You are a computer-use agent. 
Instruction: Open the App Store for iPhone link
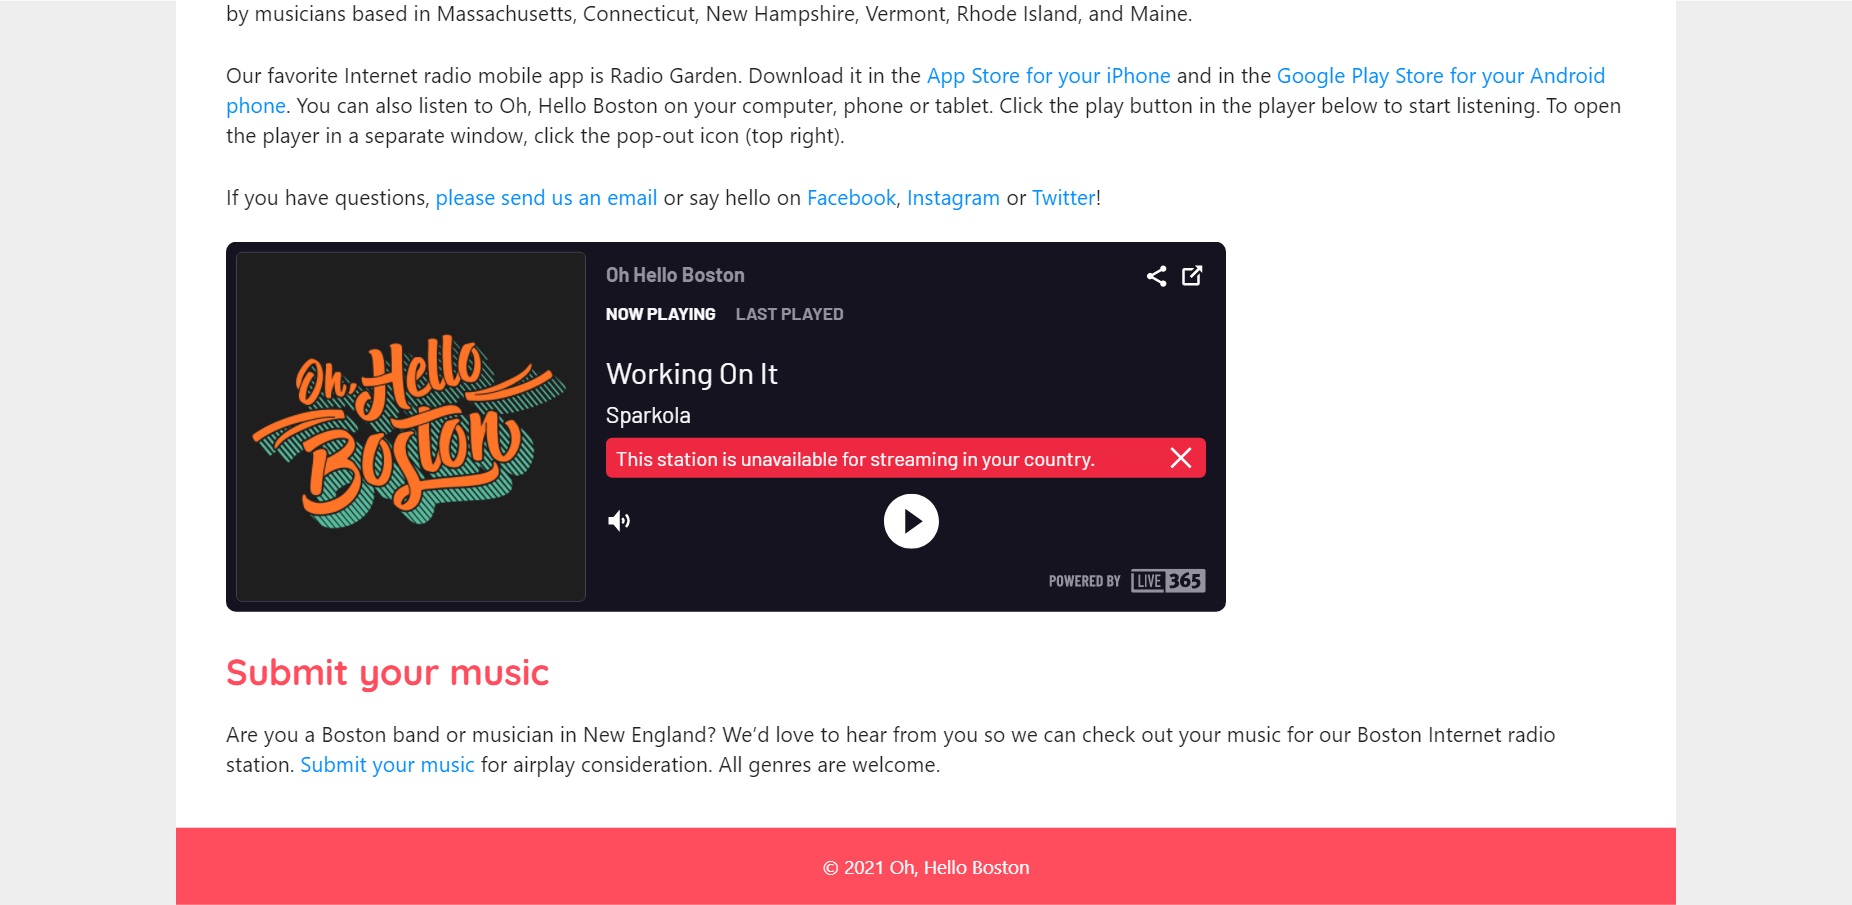coord(1048,76)
